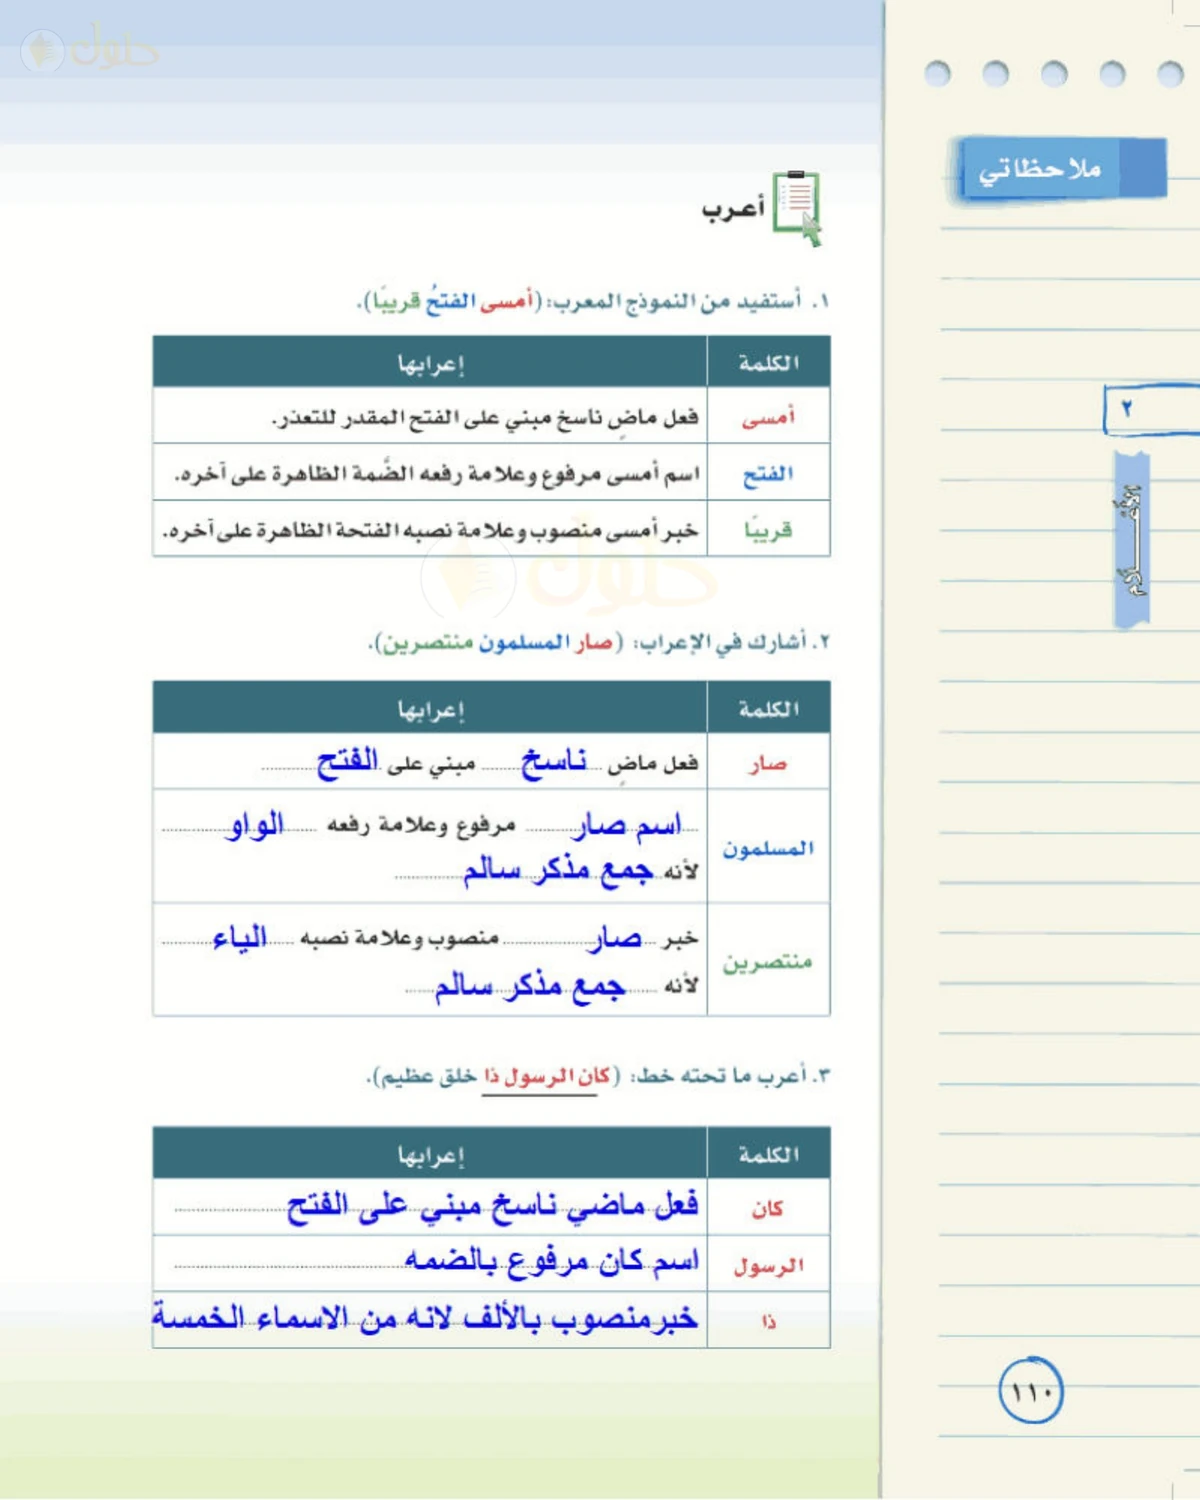Click the second table's الكلمة header
The image size is (1200, 1500).
click(x=769, y=709)
